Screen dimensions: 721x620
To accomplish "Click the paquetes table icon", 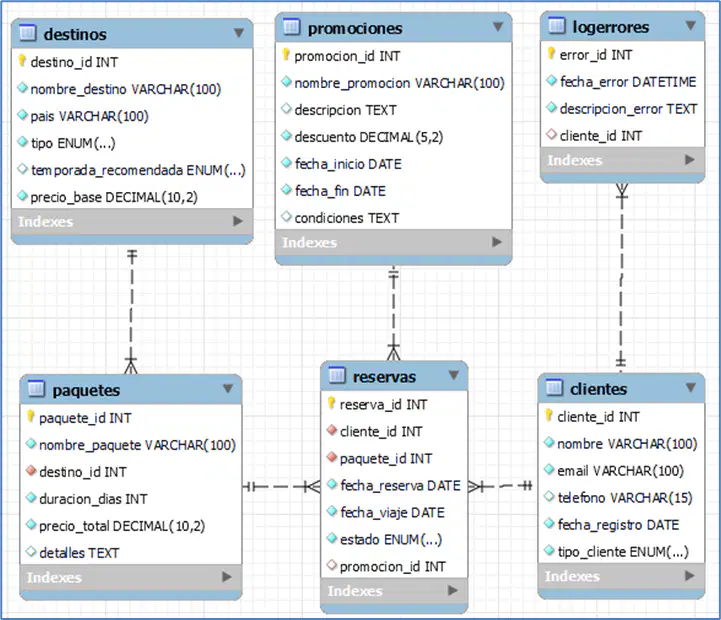I will click(x=36, y=389).
